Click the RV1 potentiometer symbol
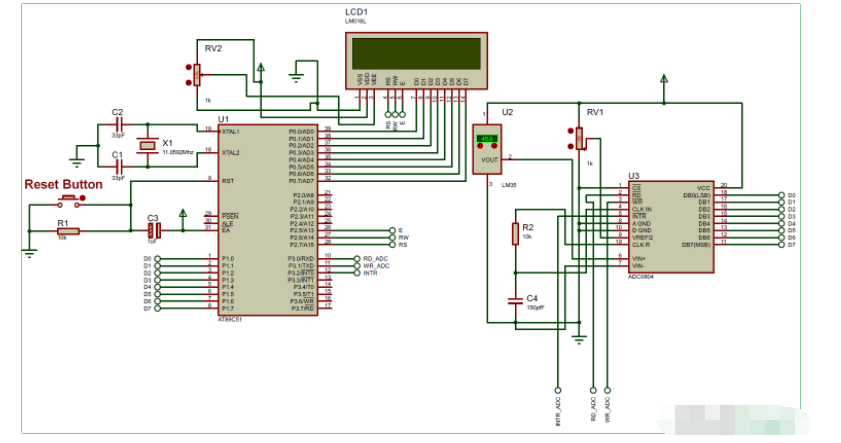Image resolution: width=841 pixels, height=443 pixels. tap(579, 138)
